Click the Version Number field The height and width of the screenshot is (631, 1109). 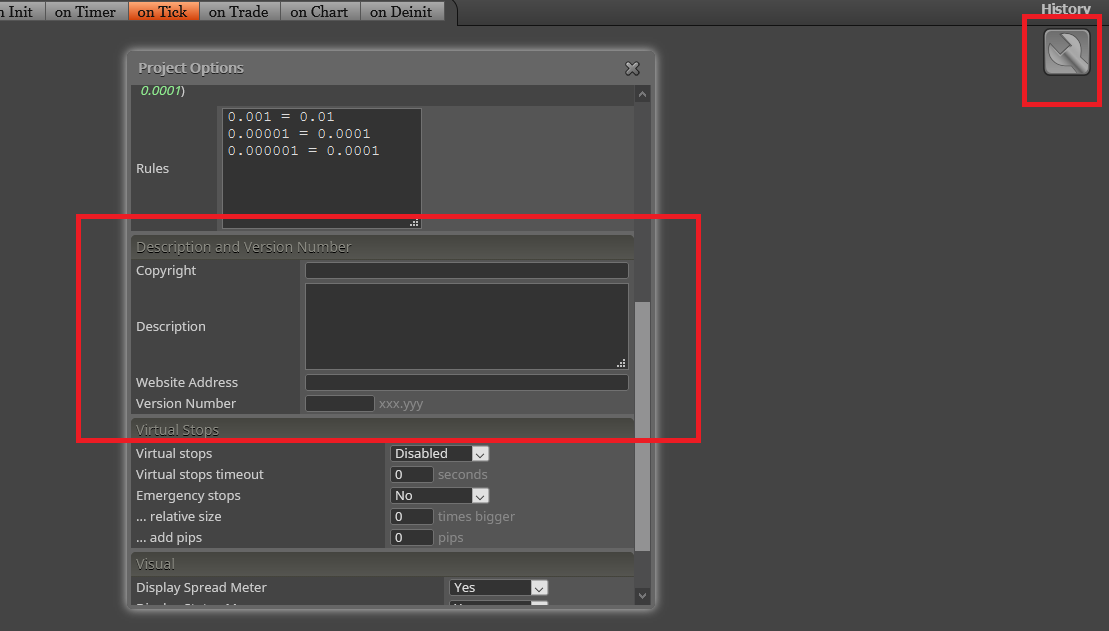[x=339, y=403]
